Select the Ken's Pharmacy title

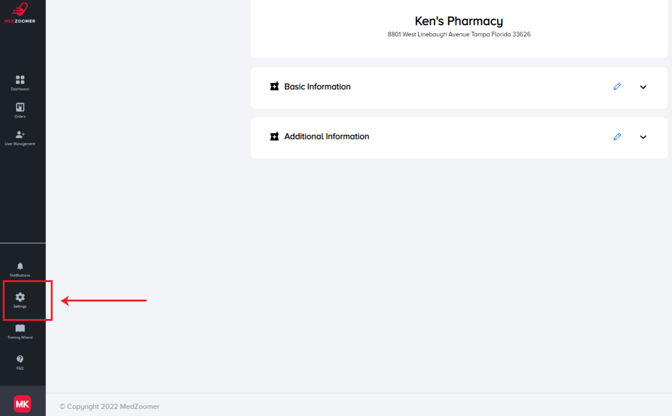(x=459, y=21)
